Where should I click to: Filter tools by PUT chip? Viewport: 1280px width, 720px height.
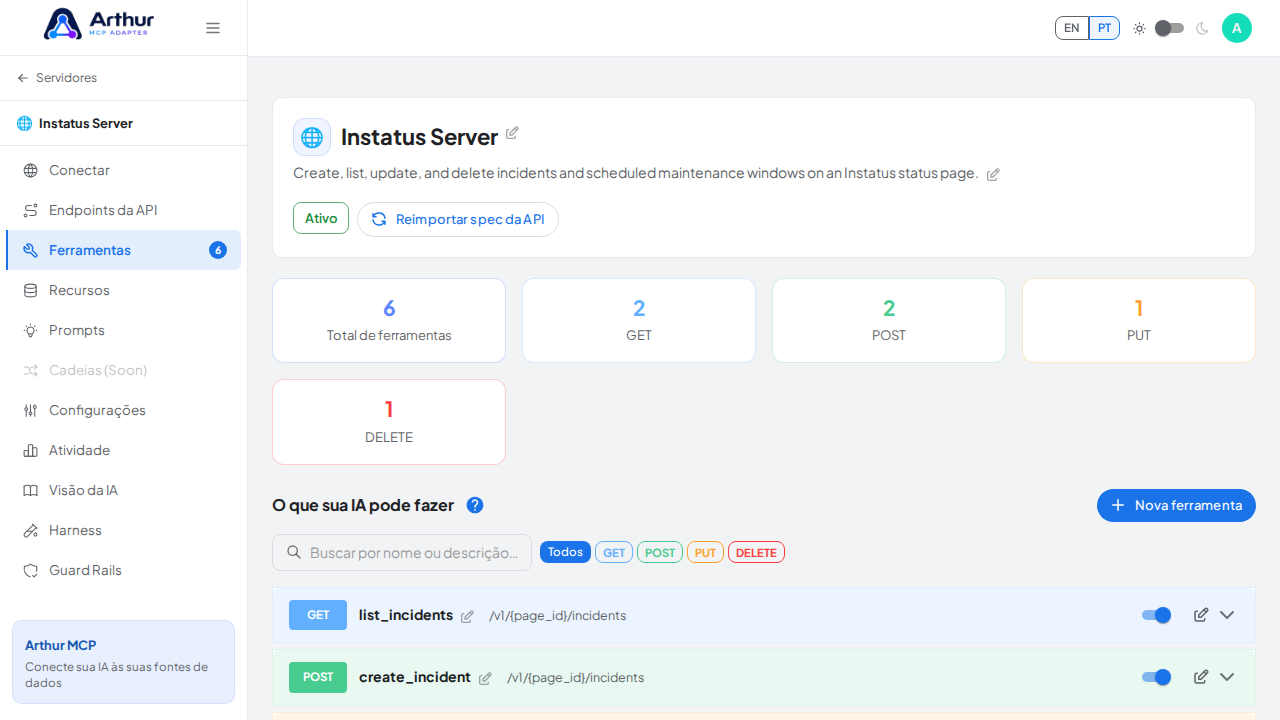point(705,552)
